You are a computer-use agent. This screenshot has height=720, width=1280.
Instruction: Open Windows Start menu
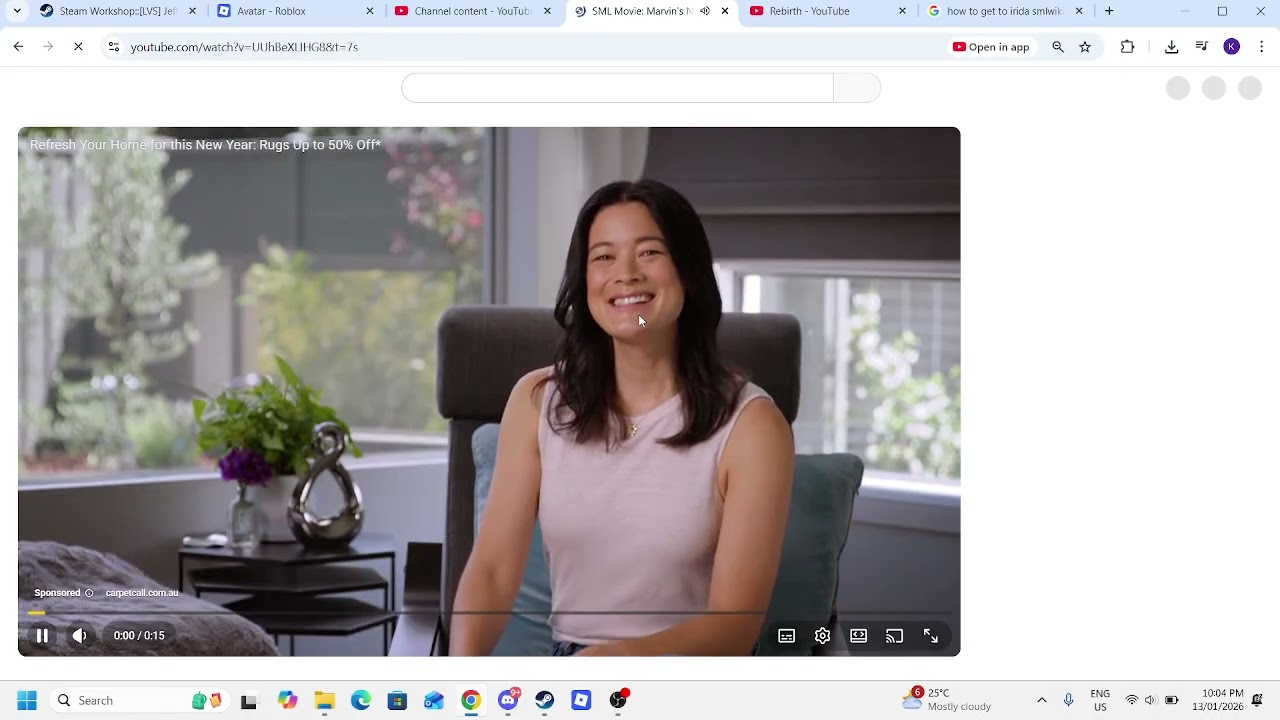[27, 700]
